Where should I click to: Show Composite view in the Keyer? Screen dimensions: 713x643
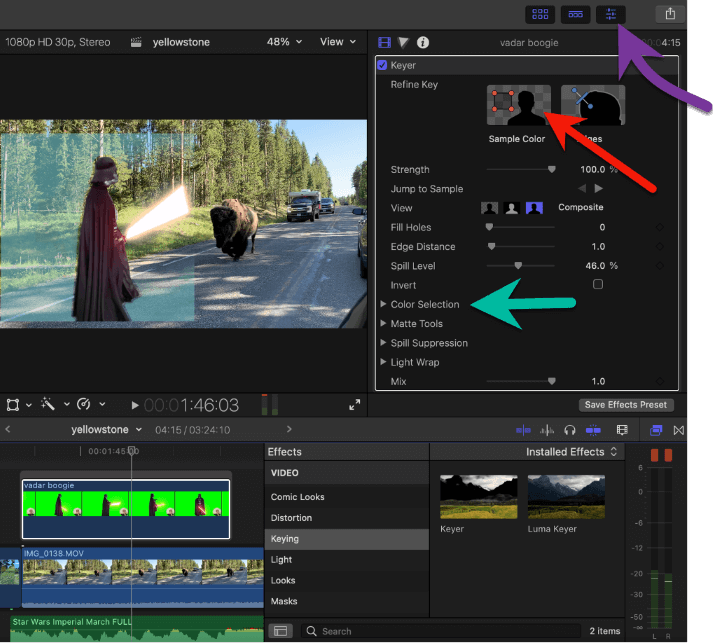point(534,208)
